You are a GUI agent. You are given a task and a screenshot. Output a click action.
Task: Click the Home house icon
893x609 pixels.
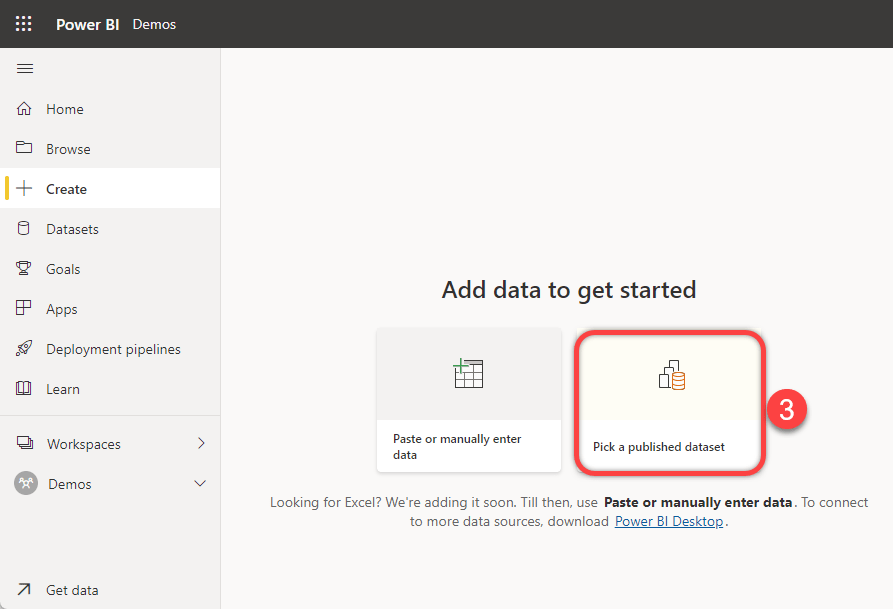(24, 109)
